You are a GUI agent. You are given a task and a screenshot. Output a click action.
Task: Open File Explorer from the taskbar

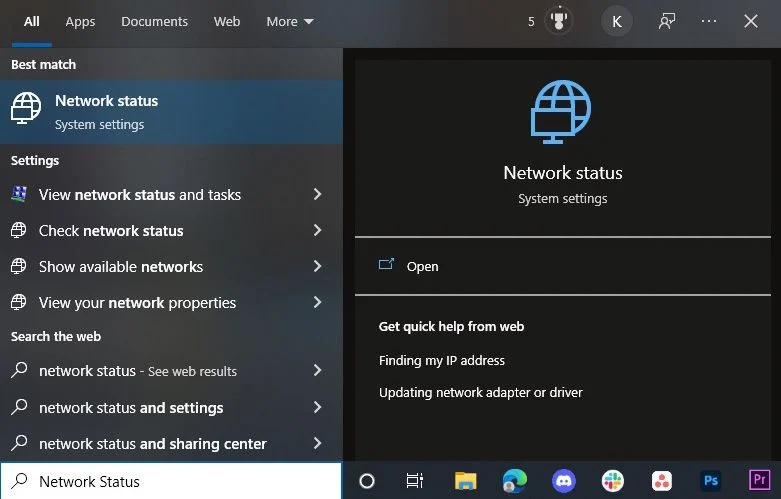coord(465,481)
